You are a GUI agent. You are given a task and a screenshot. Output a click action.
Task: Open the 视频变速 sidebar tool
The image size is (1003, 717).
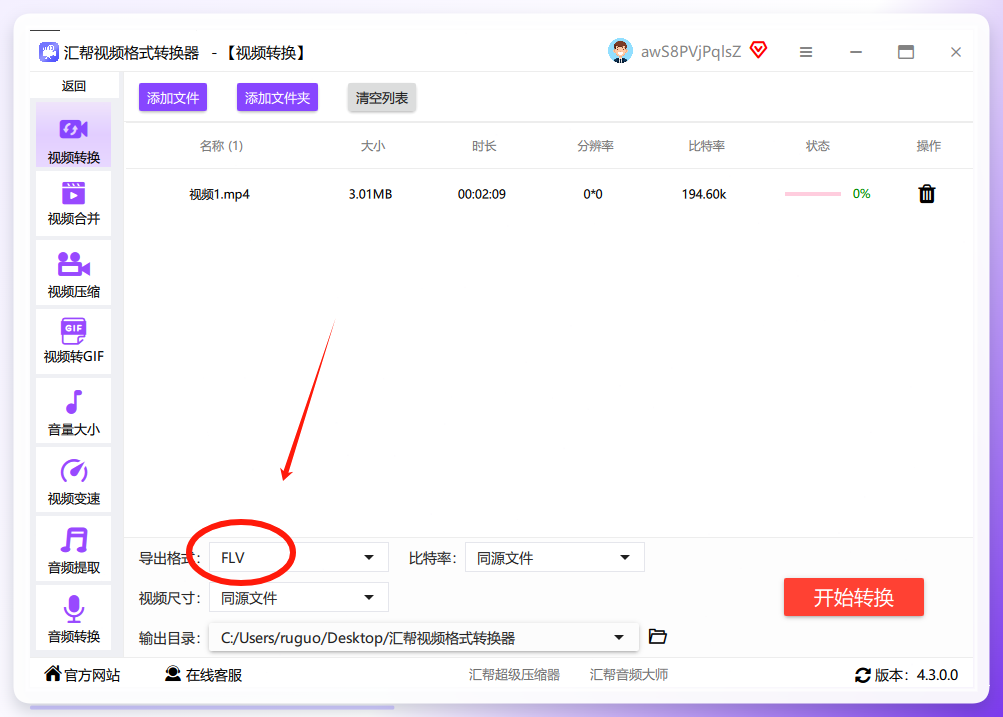tap(74, 480)
